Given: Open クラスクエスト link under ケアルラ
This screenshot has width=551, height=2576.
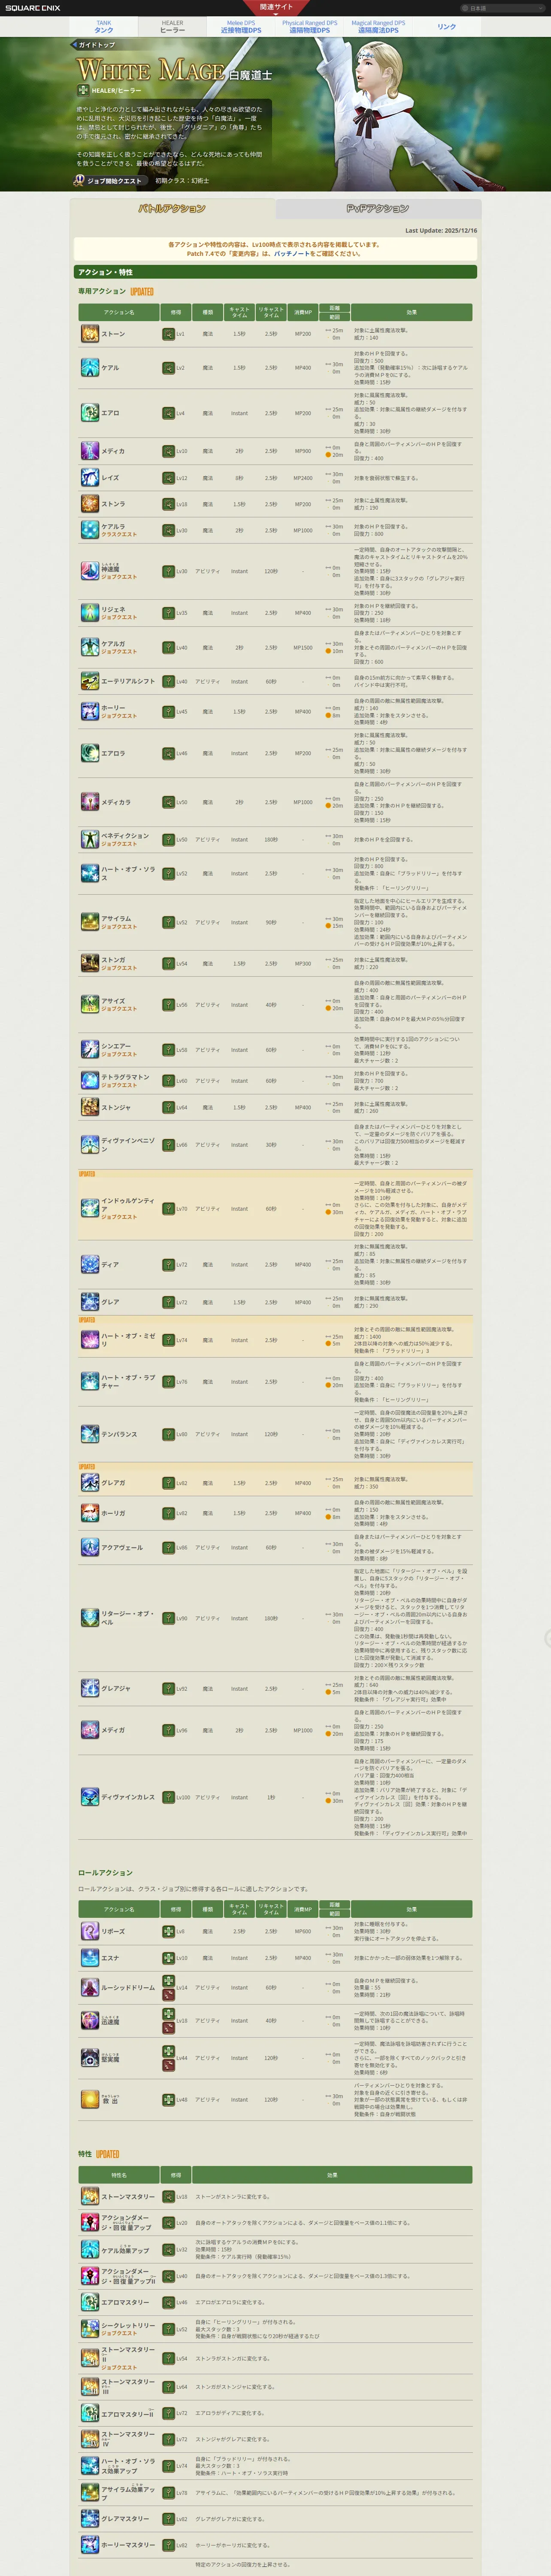Looking at the screenshot, I should pos(119,534).
